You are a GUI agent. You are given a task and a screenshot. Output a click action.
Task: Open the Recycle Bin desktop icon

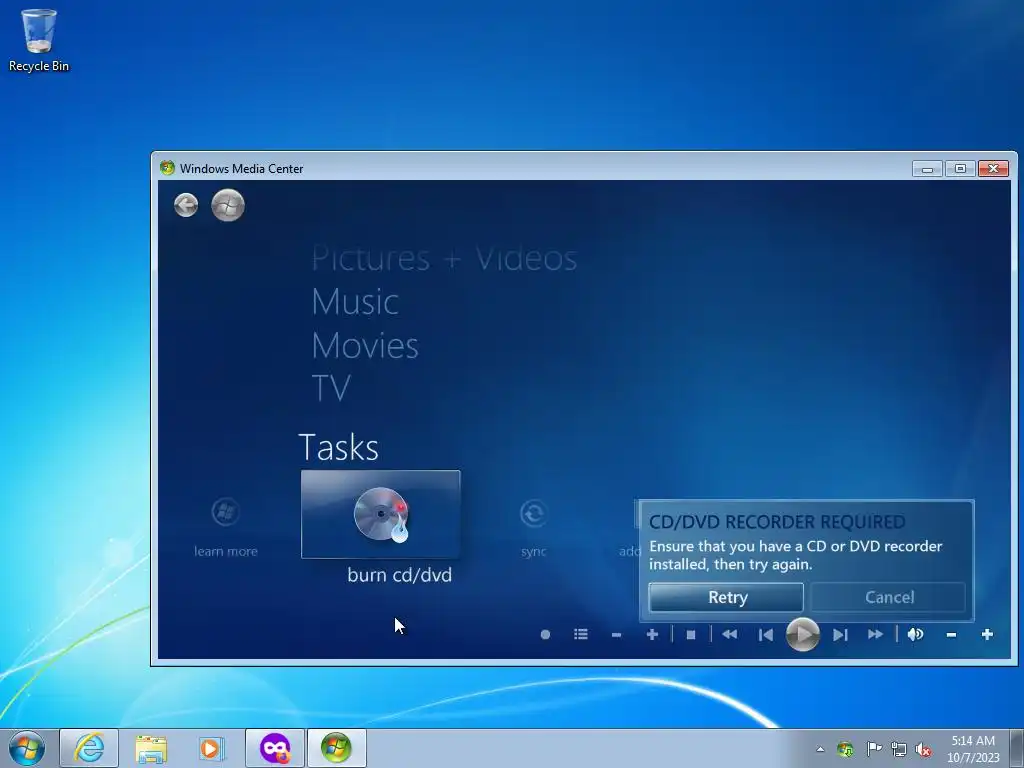[39, 39]
